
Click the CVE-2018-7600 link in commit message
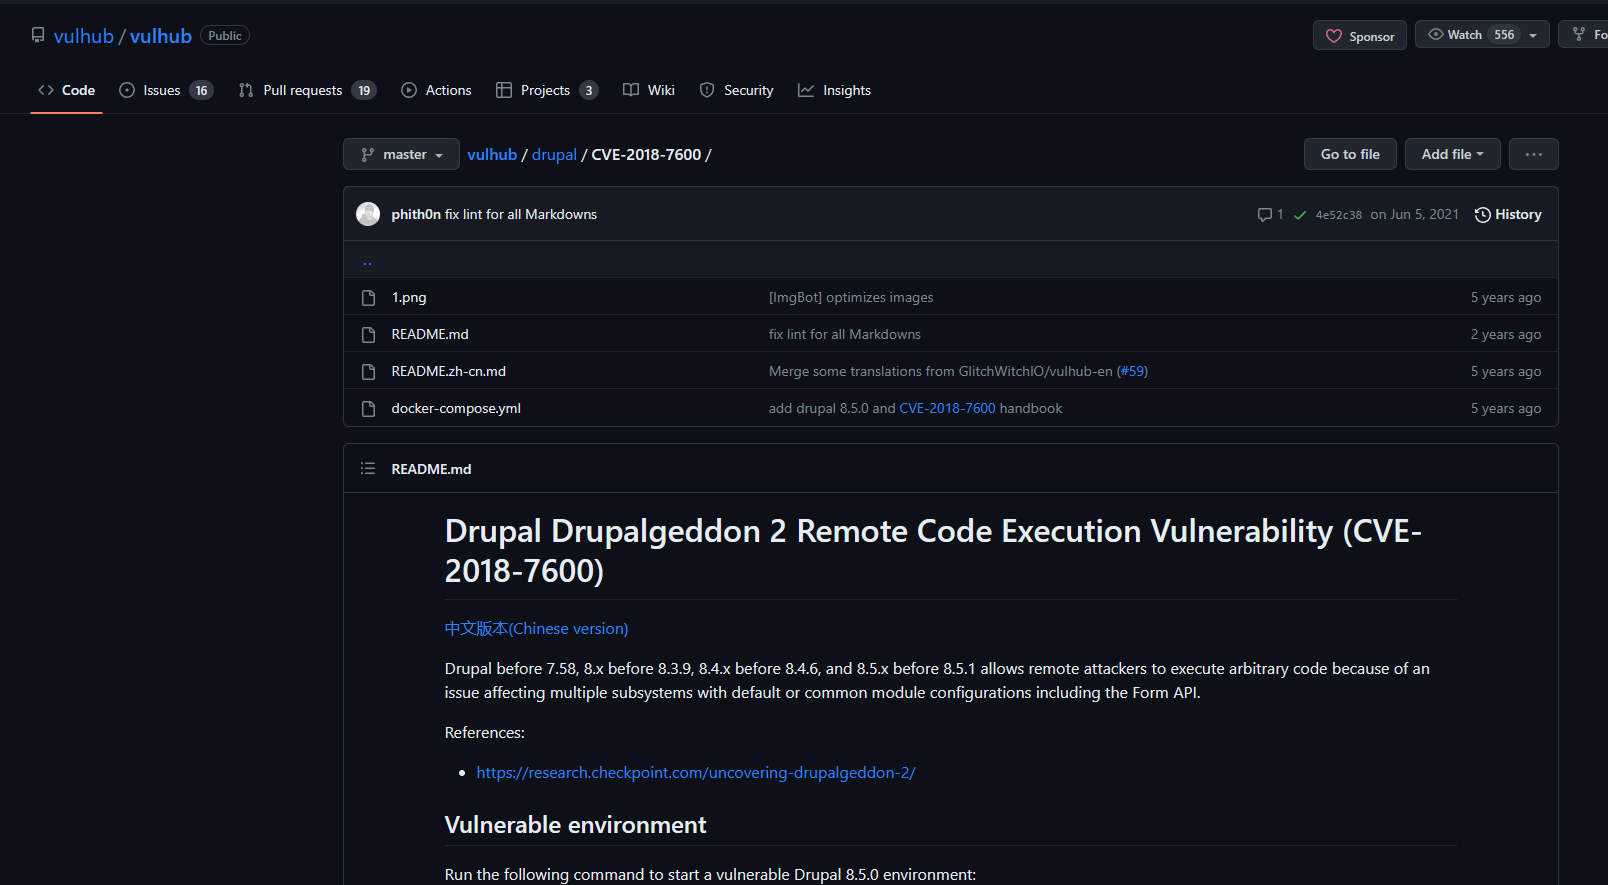point(947,409)
